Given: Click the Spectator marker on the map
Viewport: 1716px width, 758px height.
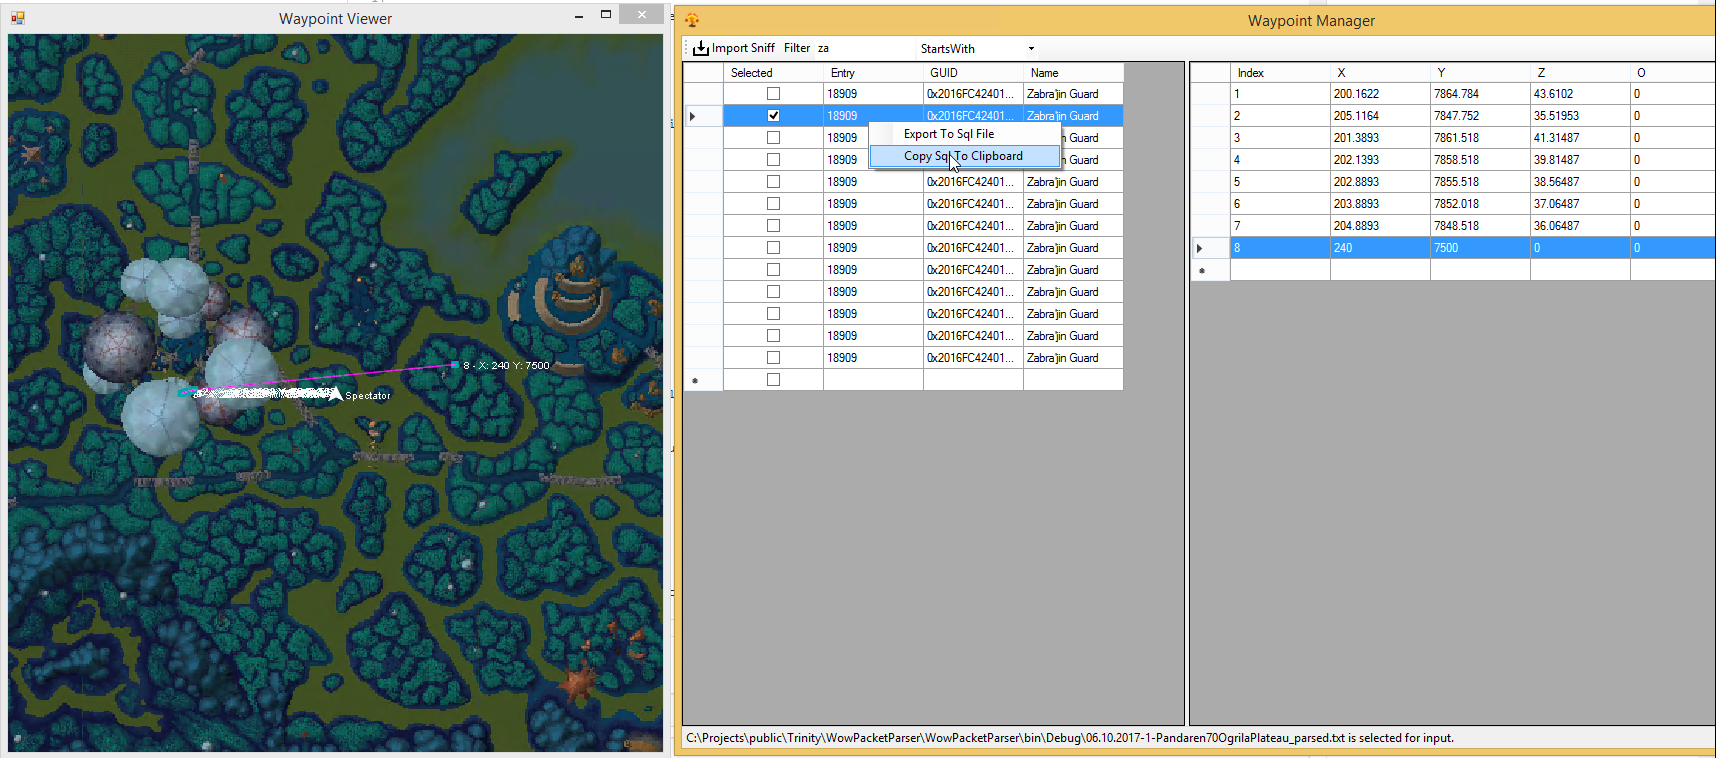Looking at the screenshot, I should click(336, 394).
